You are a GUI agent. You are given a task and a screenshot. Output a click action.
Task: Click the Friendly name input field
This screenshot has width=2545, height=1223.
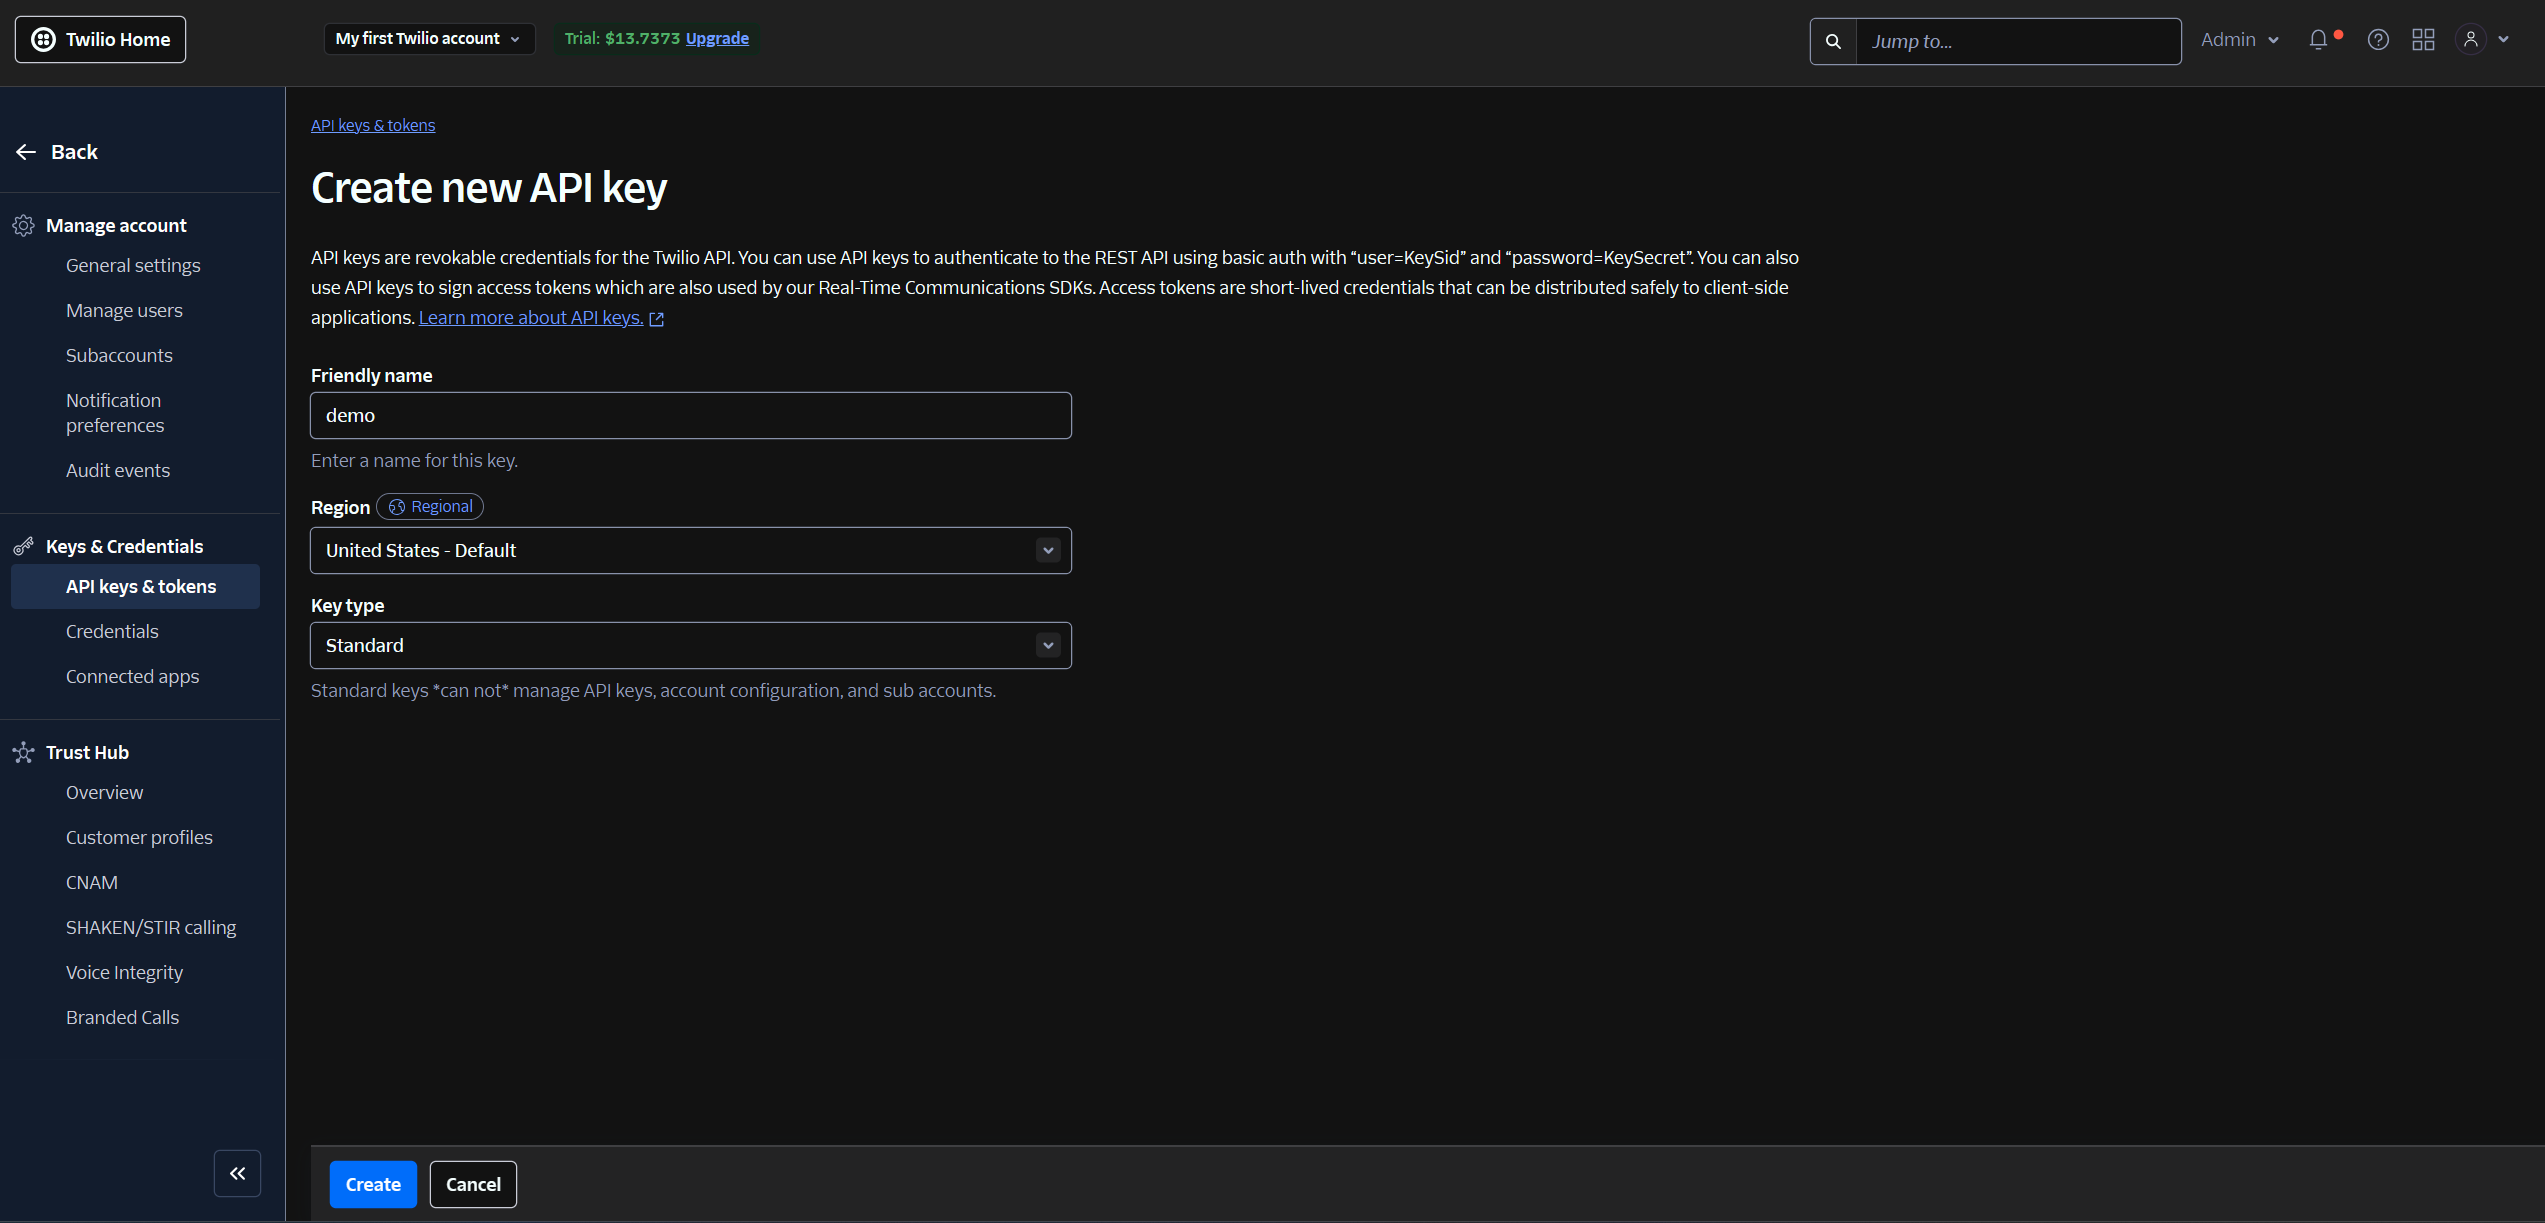point(690,416)
